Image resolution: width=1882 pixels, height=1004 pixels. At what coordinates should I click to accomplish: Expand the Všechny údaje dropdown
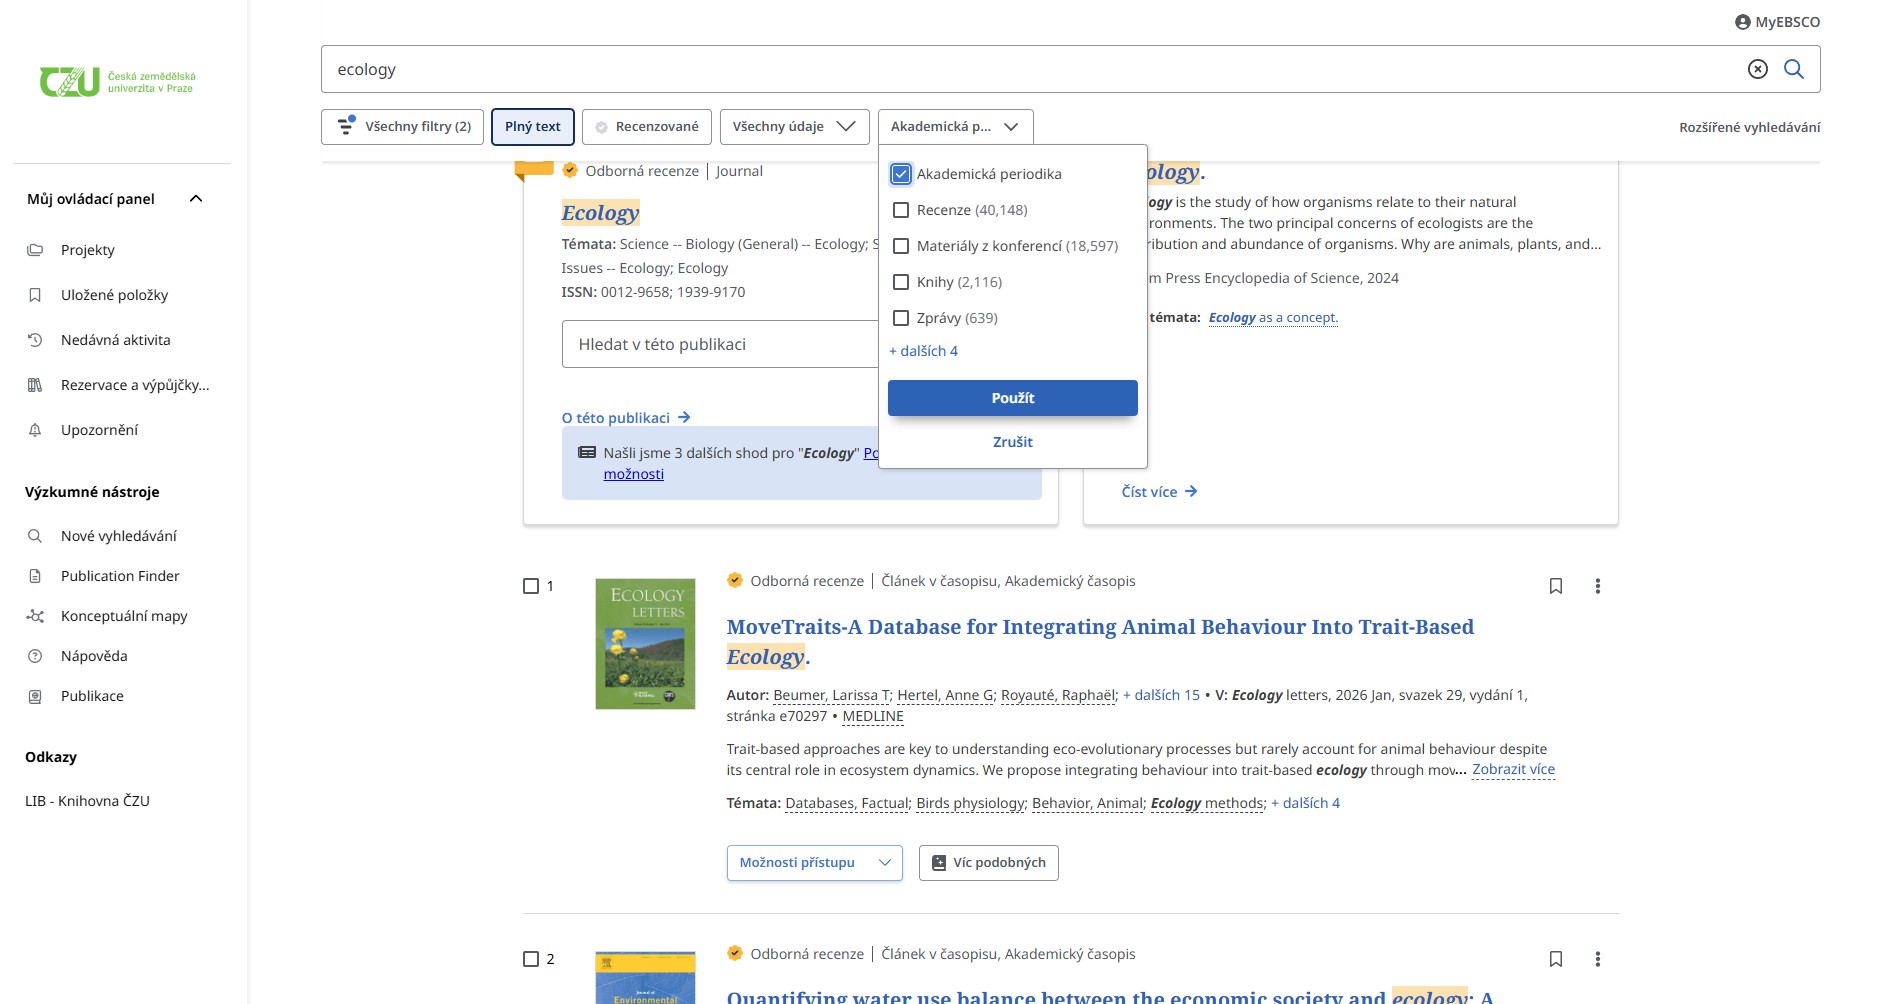[794, 127]
